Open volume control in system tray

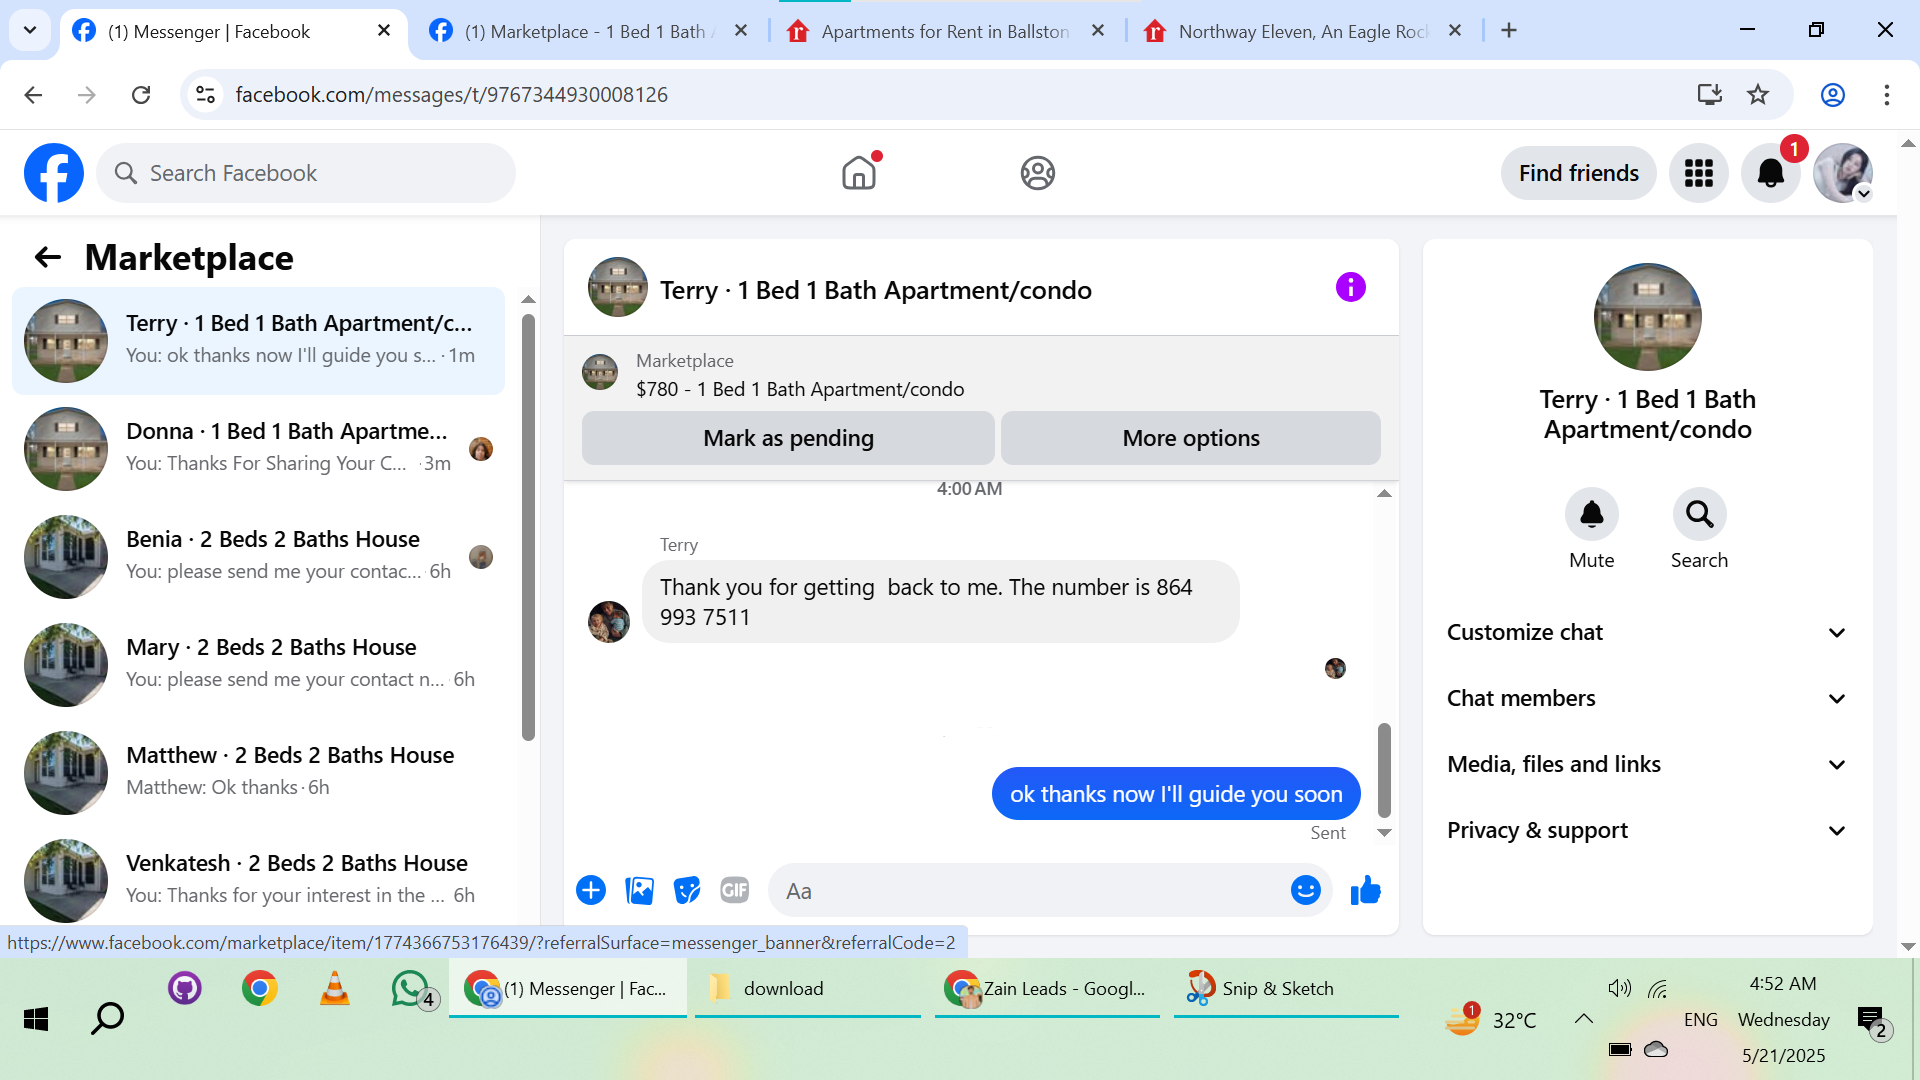[1619, 989]
